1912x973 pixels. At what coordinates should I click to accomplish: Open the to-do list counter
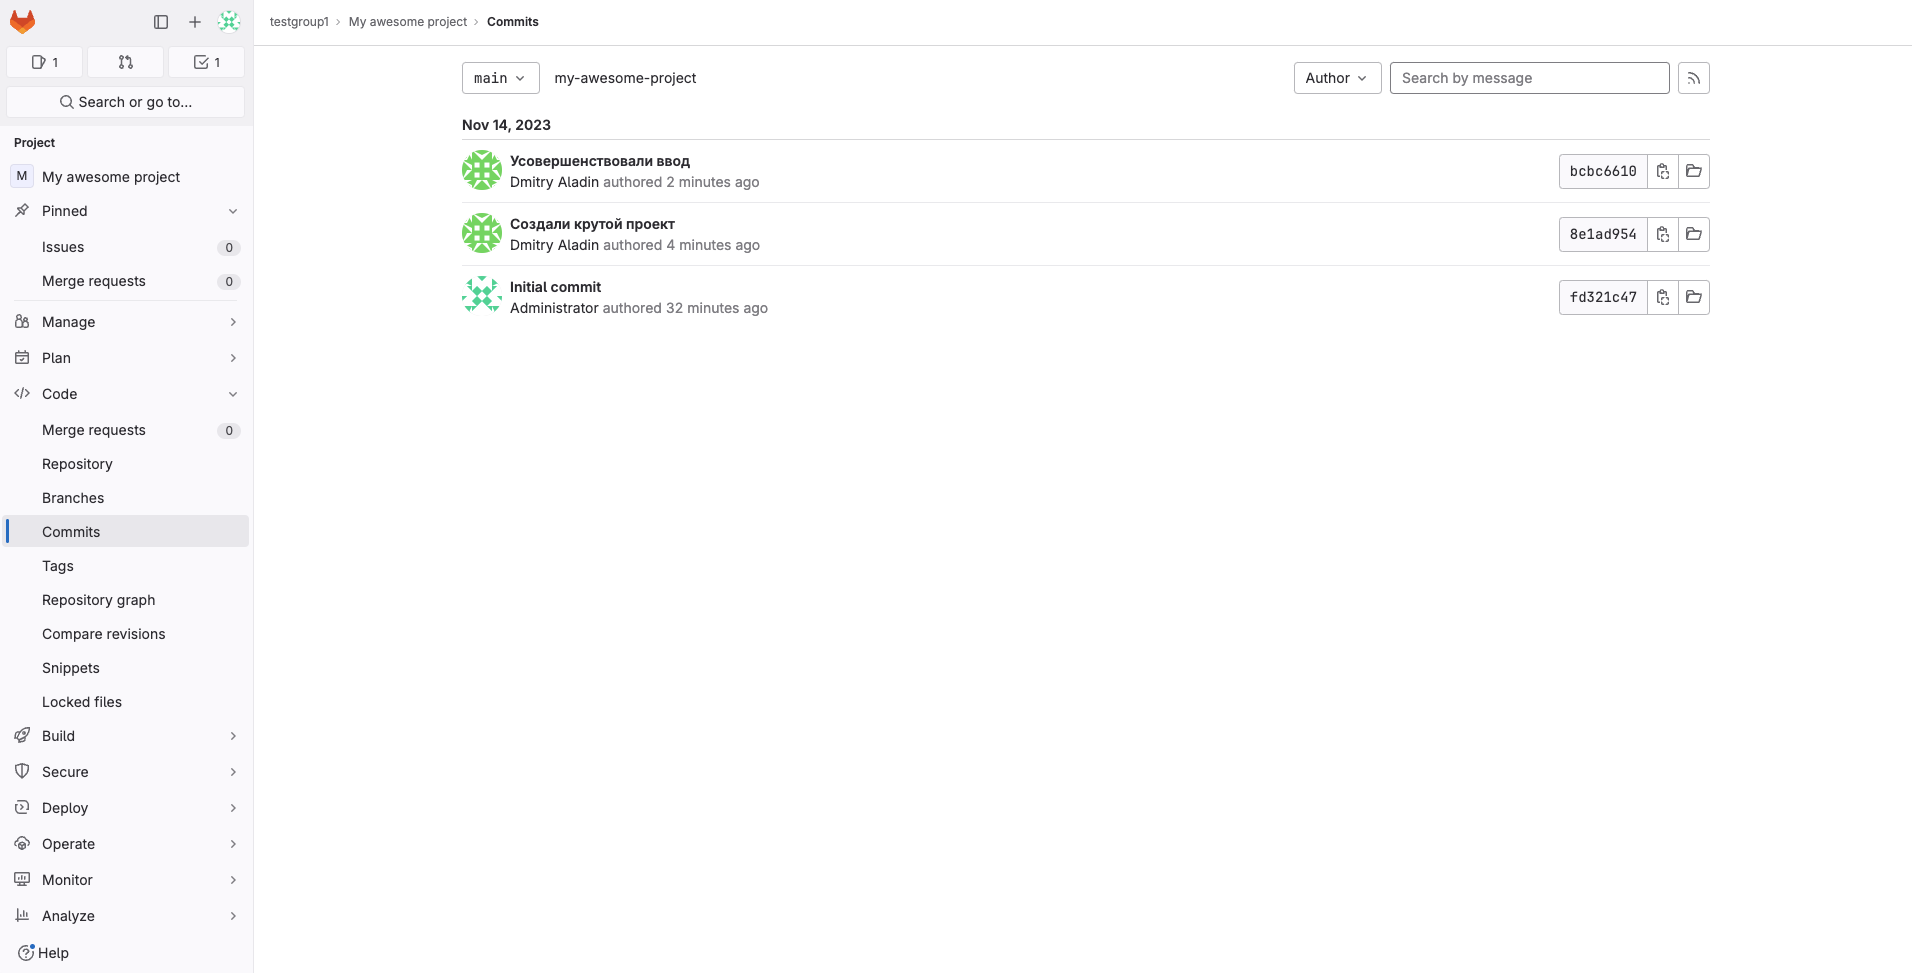tap(206, 62)
